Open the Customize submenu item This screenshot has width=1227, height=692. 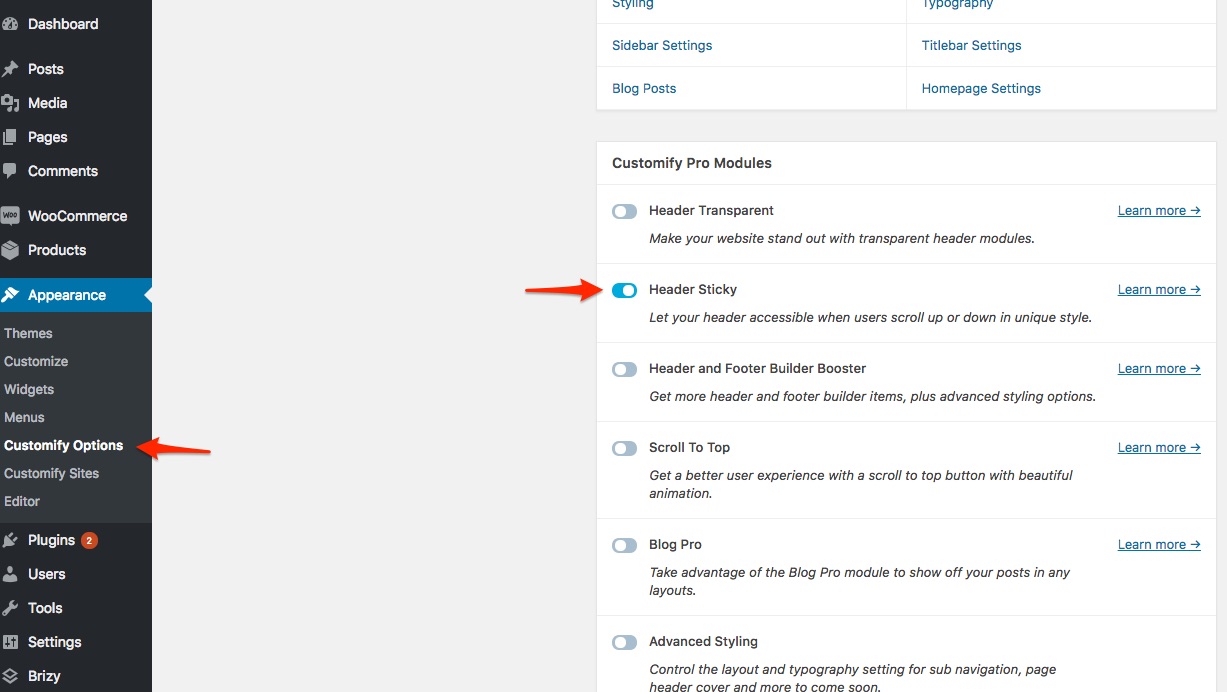pyautogui.click(x=36, y=361)
